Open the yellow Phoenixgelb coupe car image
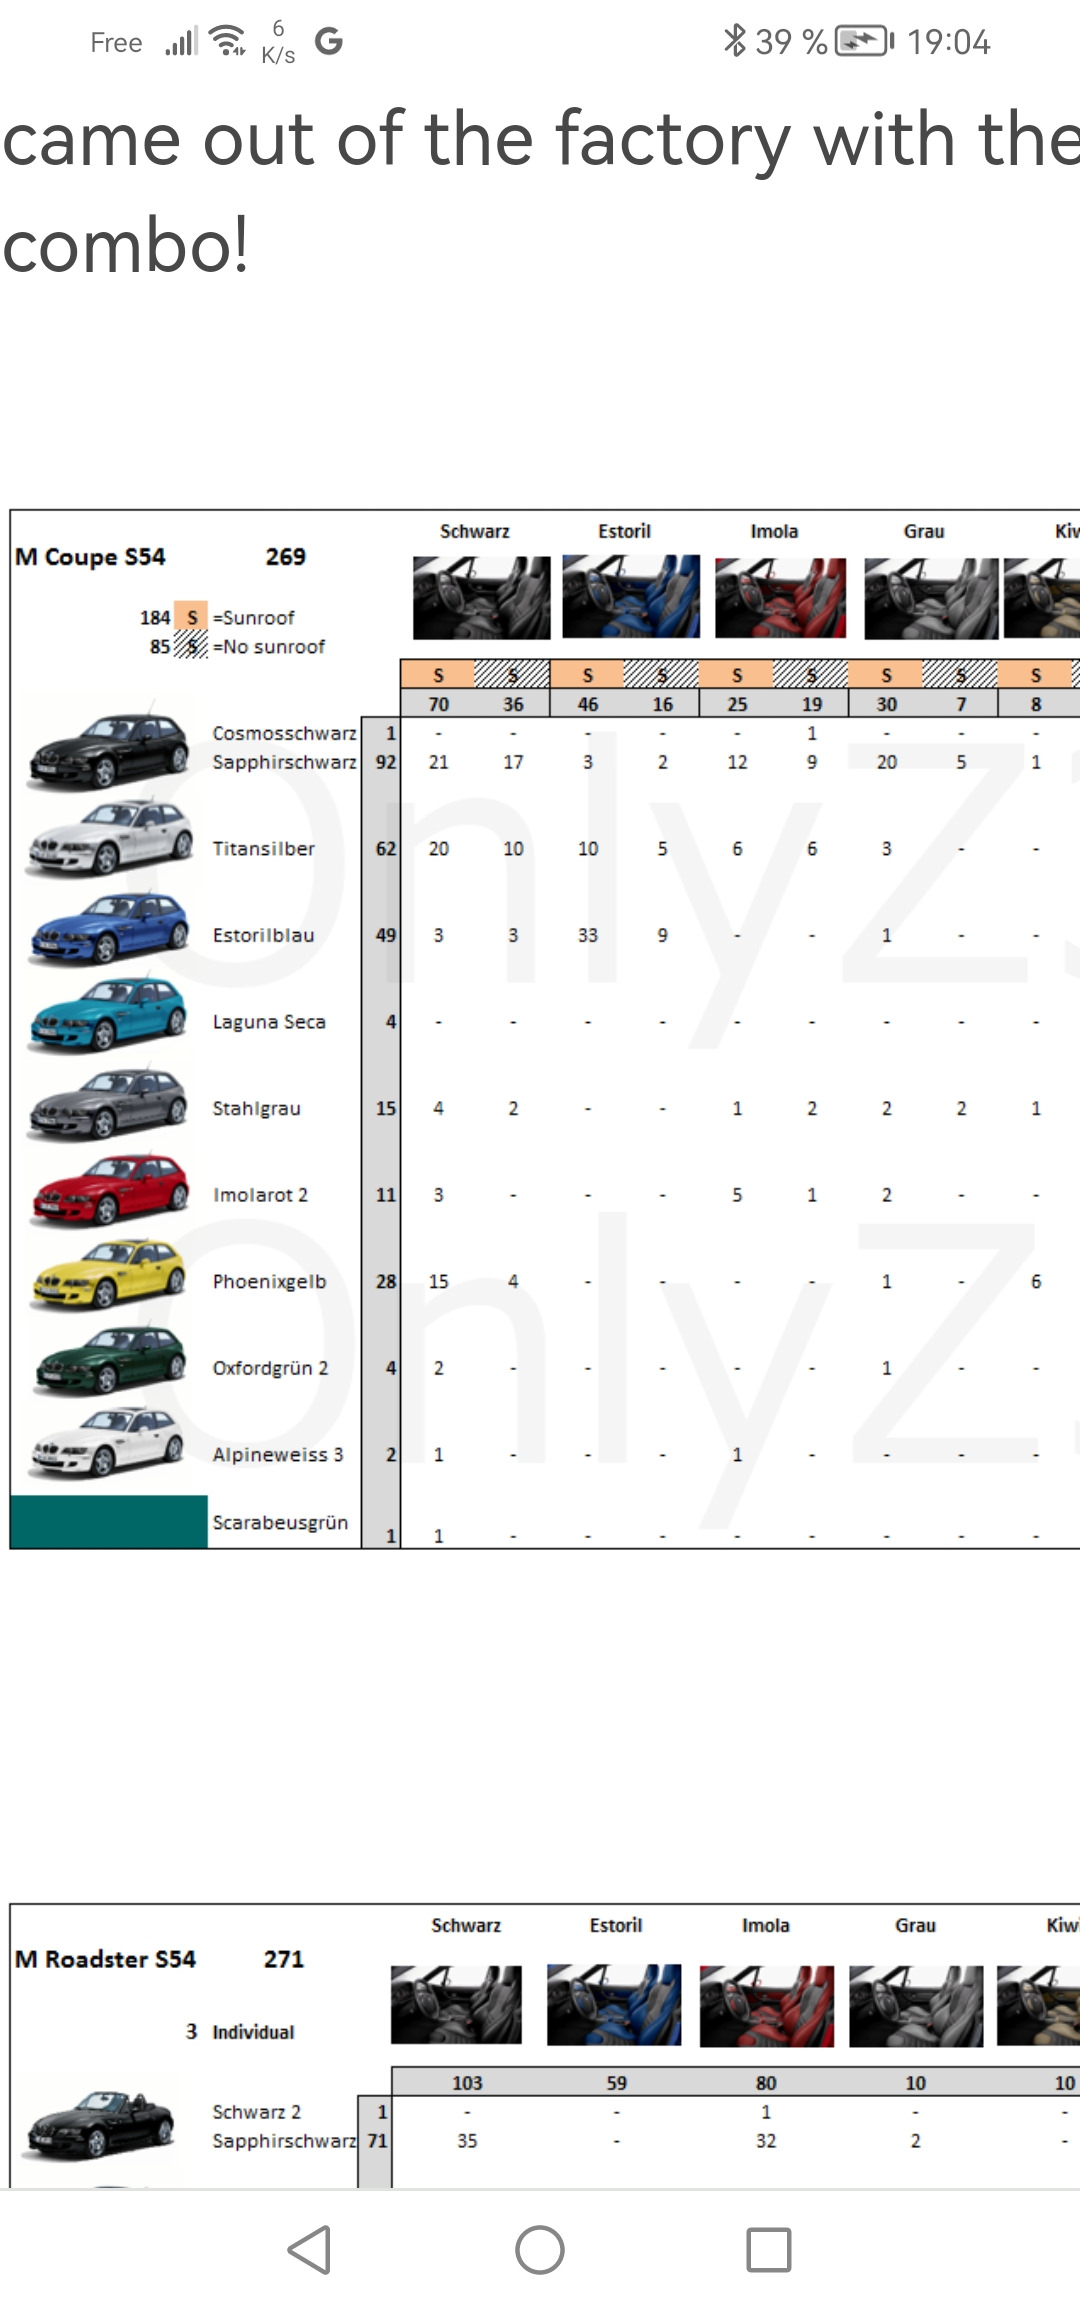 point(109,1275)
